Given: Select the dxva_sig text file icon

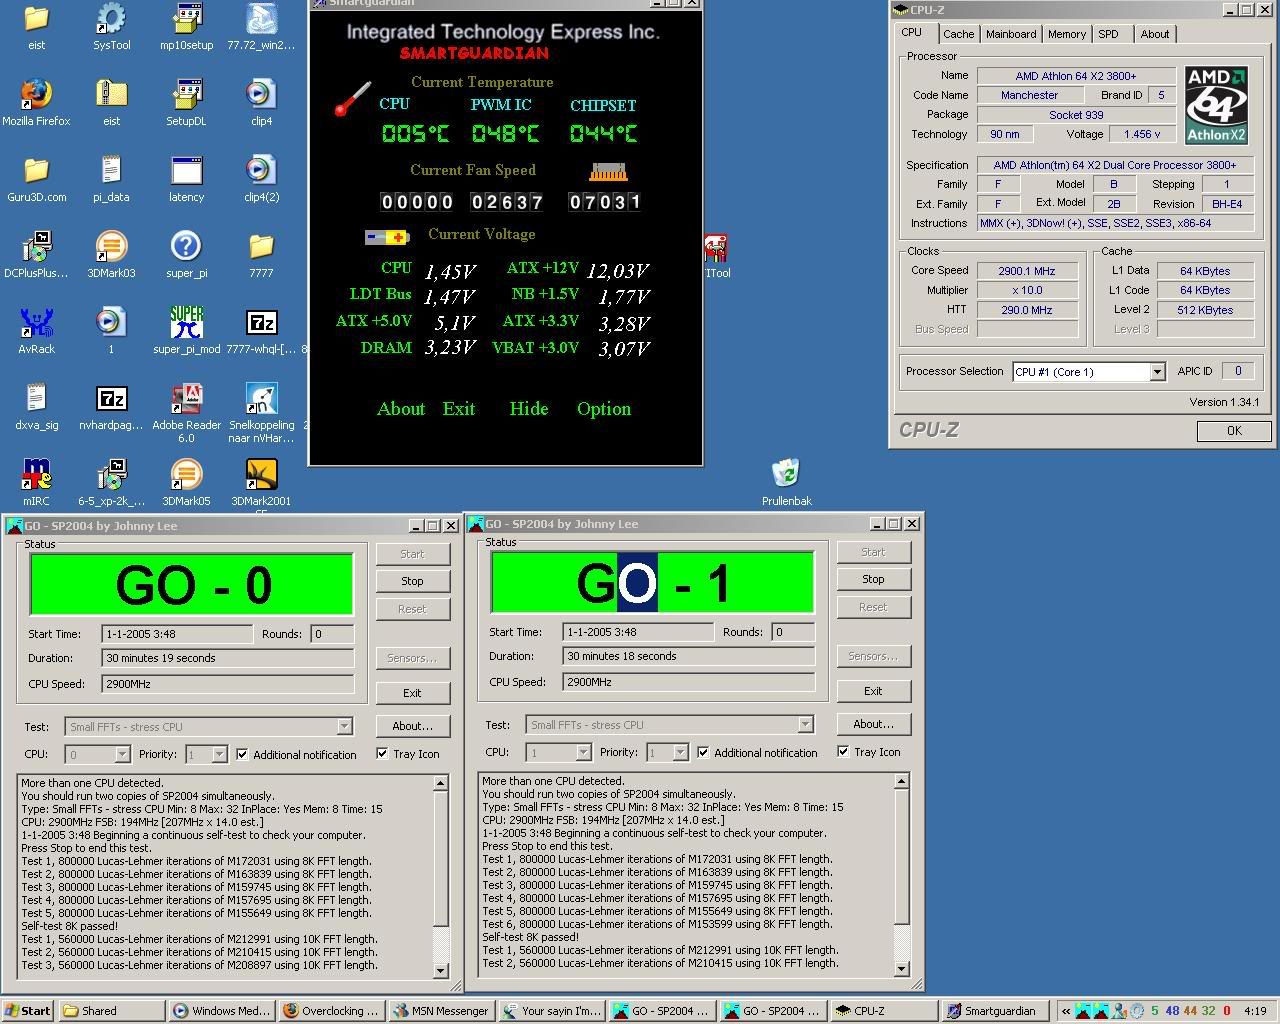Looking at the screenshot, I should tap(36, 406).
